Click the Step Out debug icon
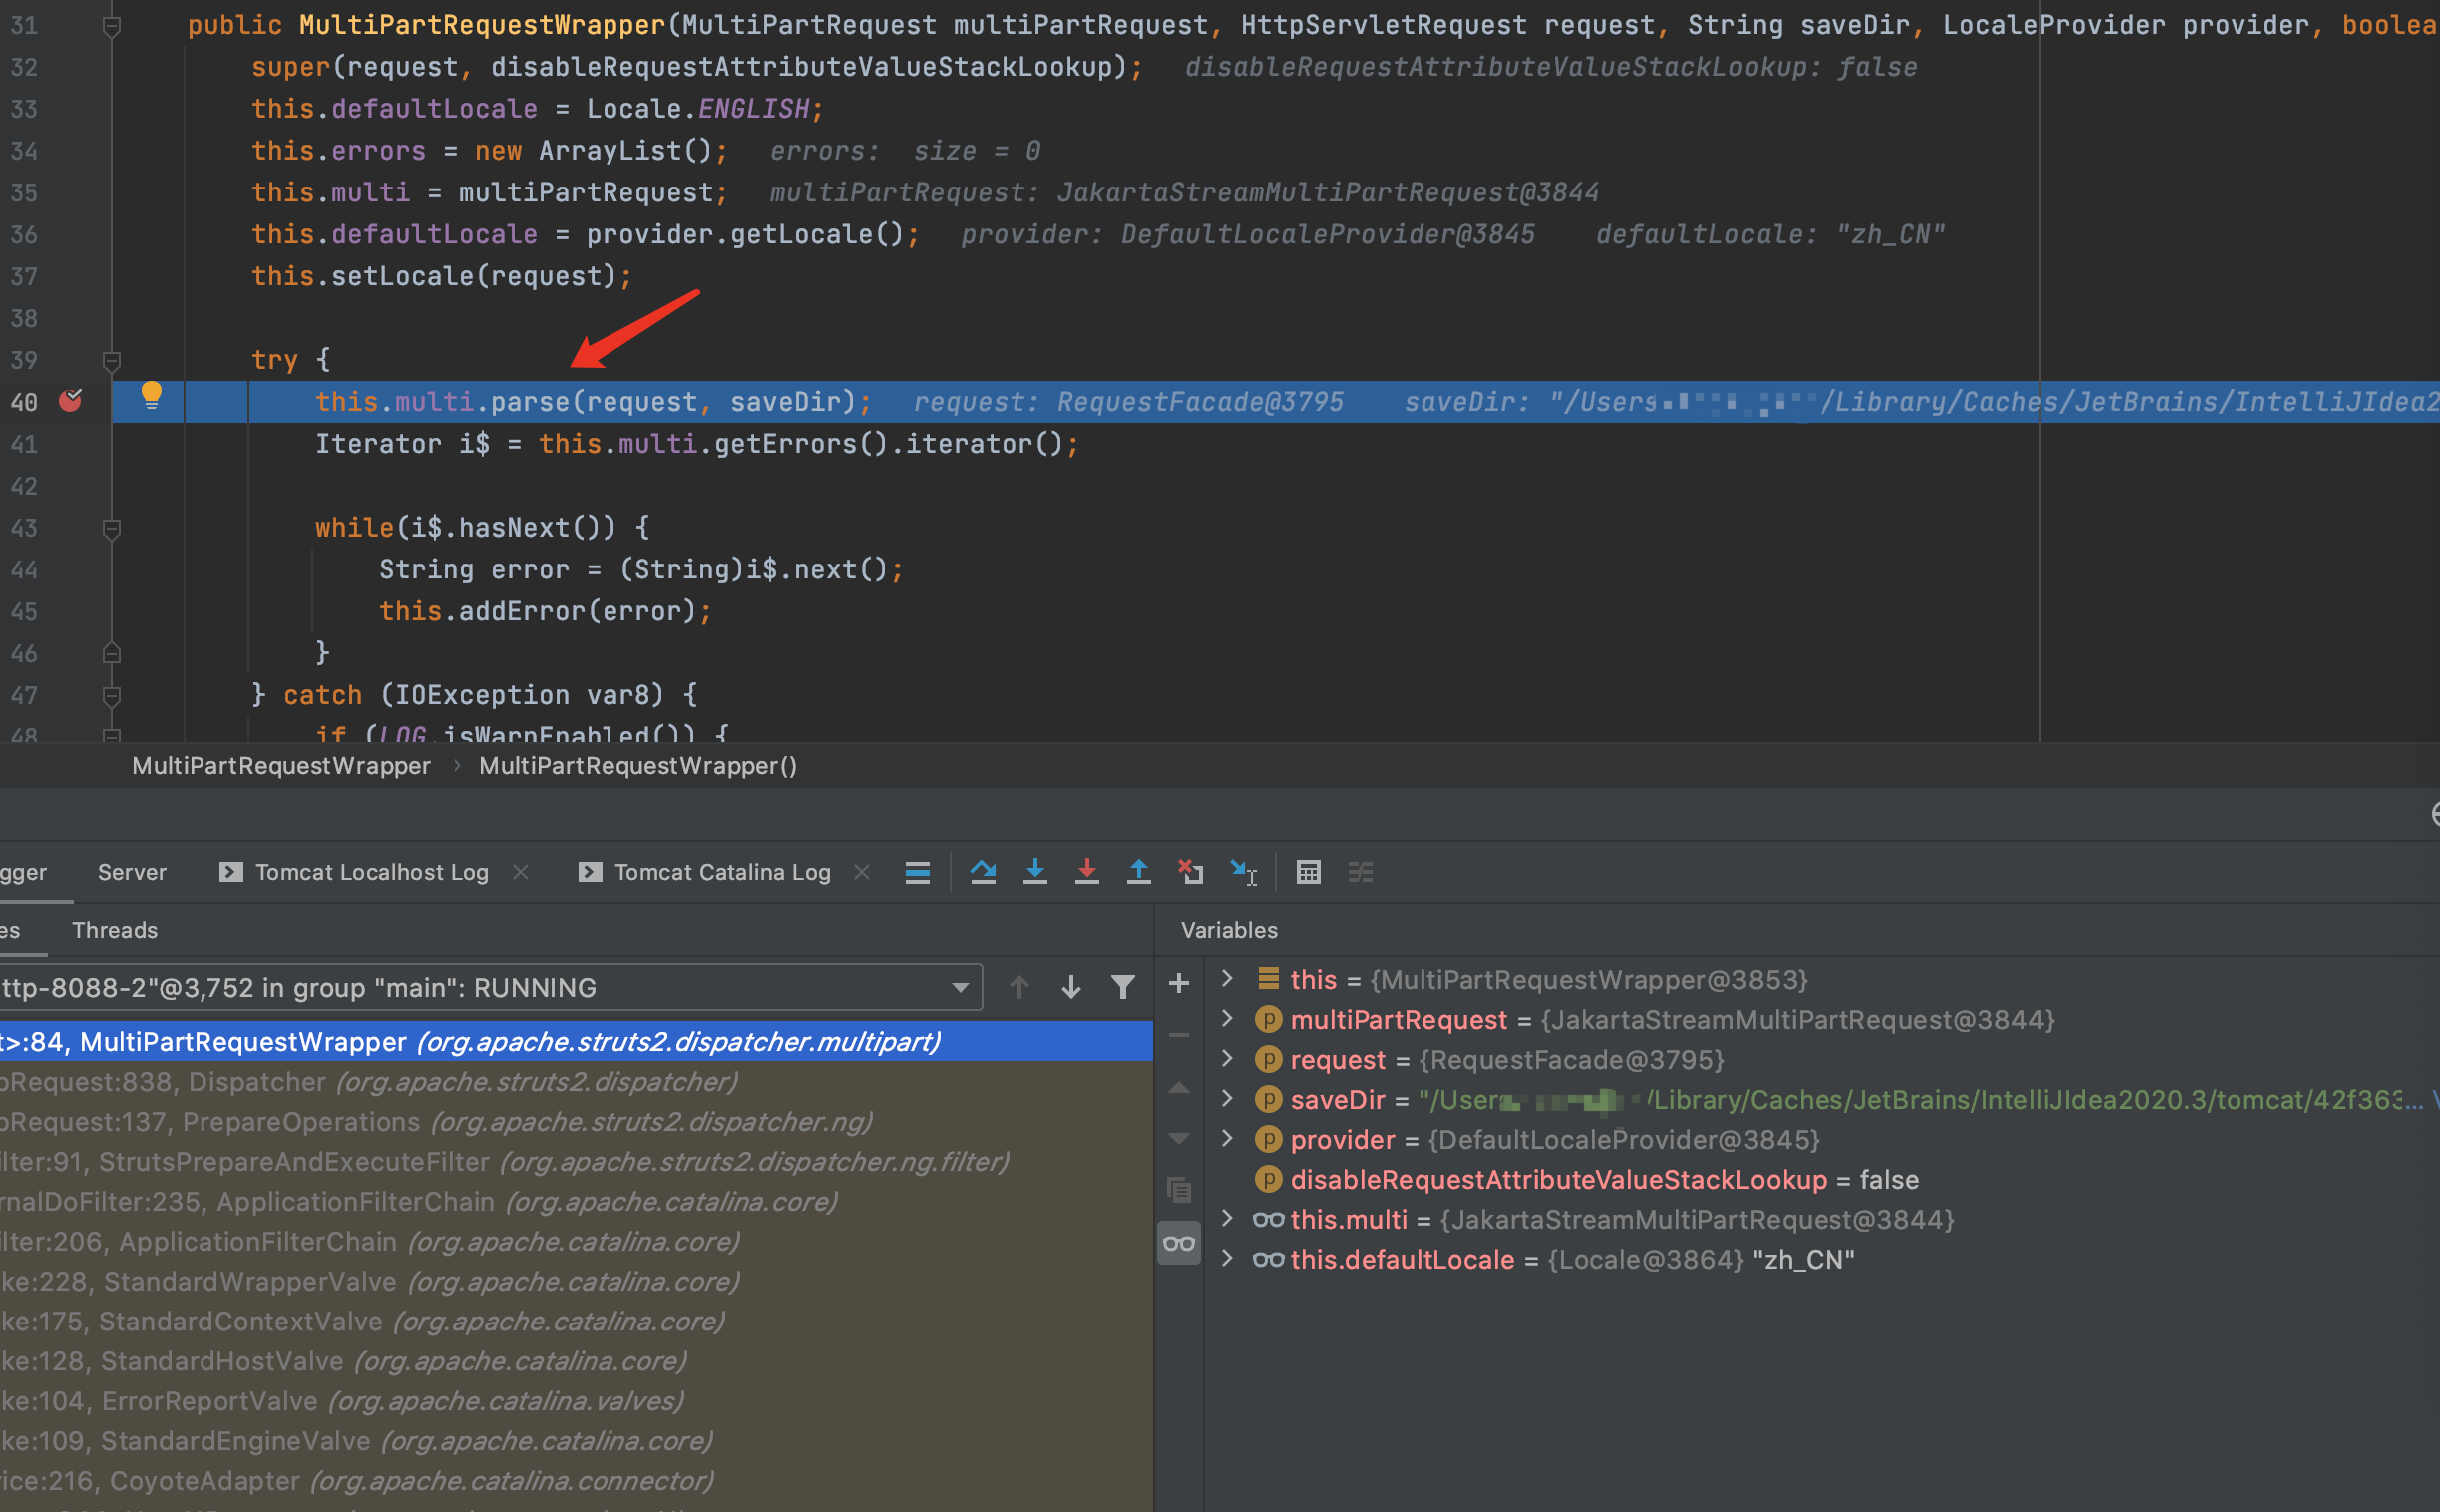Viewport: 2440px width, 1512px height. (x=1139, y=872)
